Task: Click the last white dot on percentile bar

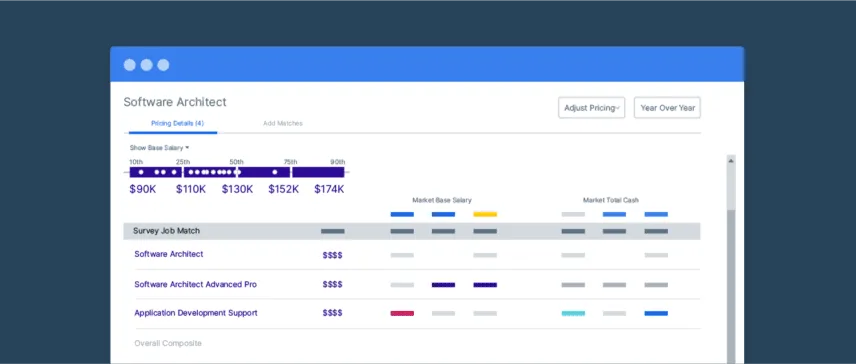Action: pos(275,172)
